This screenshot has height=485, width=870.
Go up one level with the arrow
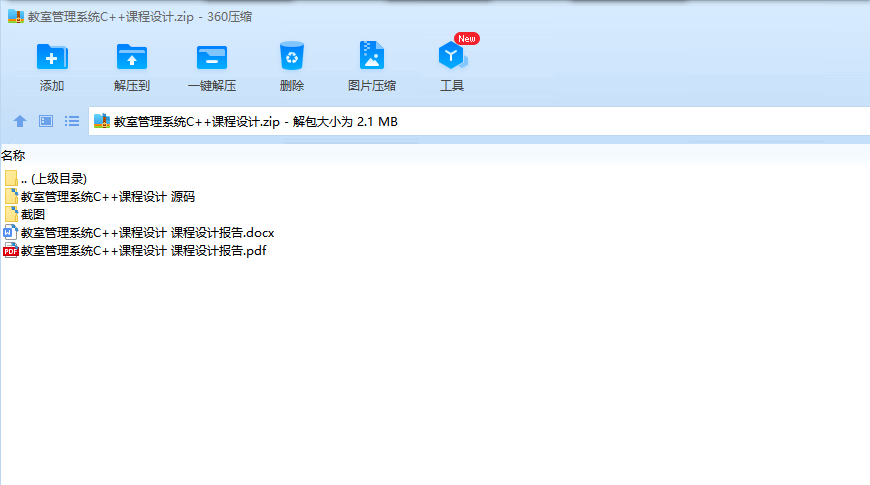click(x=20, y=121)
